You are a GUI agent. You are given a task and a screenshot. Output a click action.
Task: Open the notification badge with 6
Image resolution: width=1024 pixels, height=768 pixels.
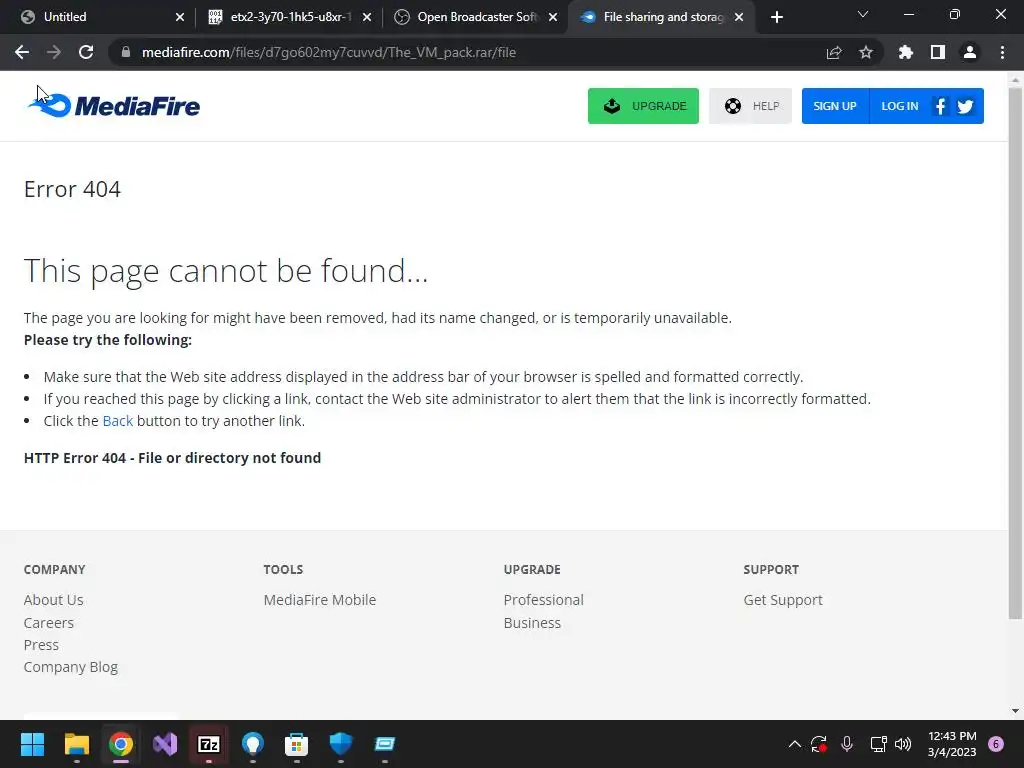(x=996, y=744)
